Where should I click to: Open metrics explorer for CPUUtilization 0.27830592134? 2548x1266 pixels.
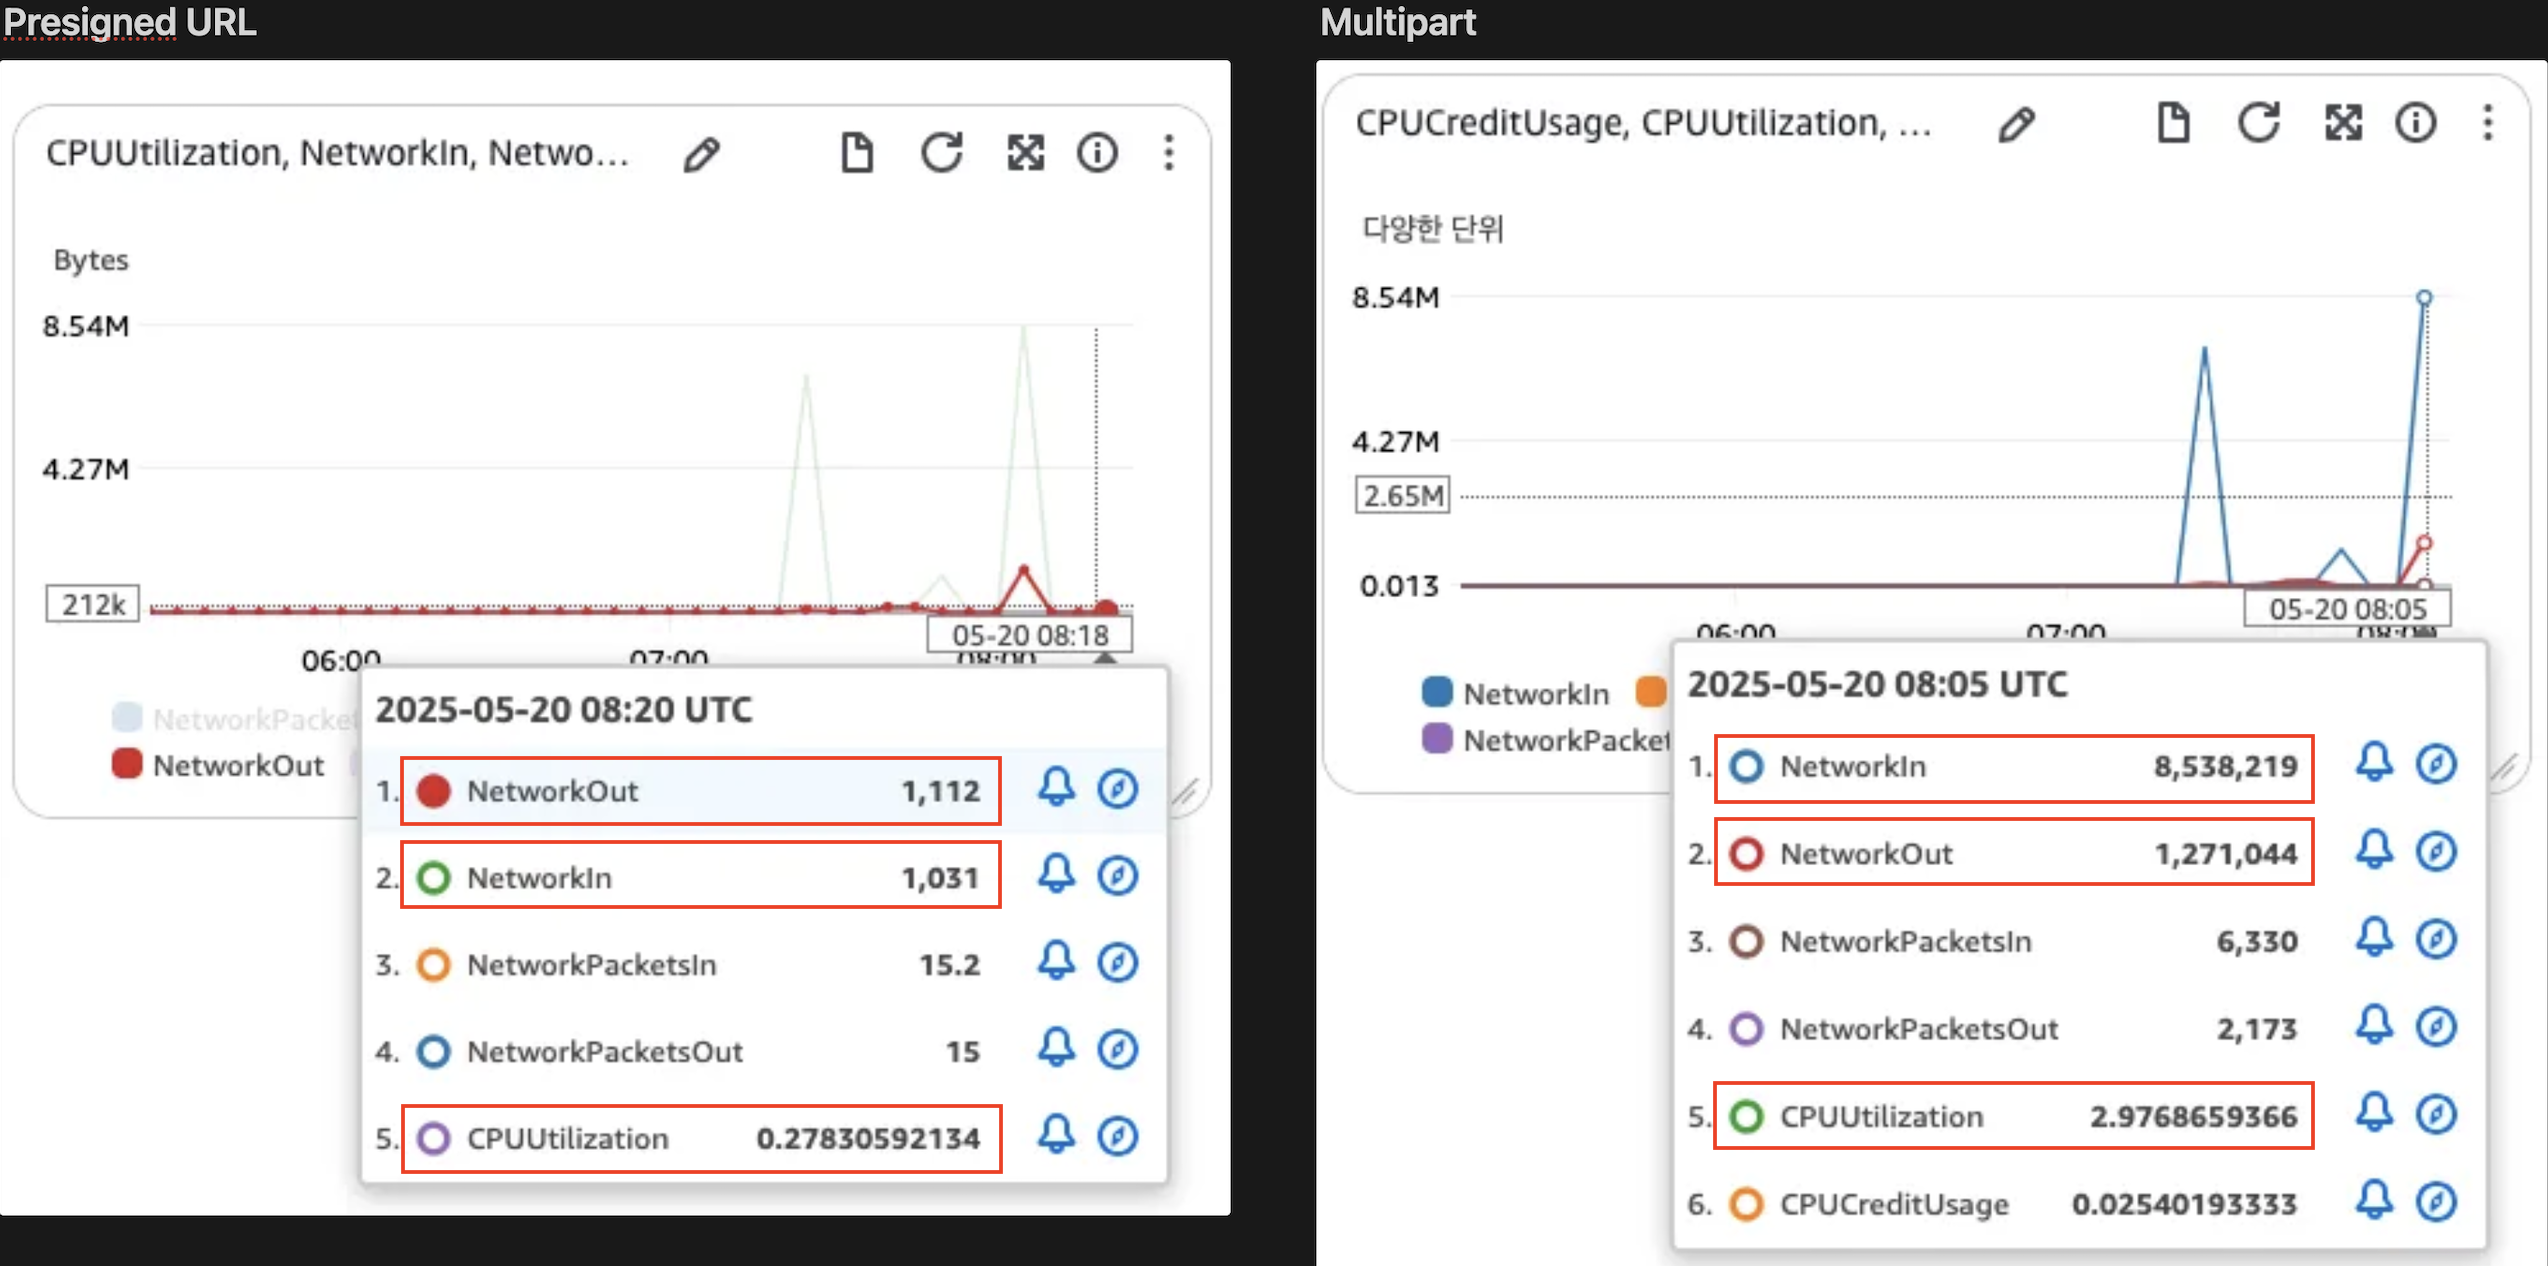[1118, 1137]
